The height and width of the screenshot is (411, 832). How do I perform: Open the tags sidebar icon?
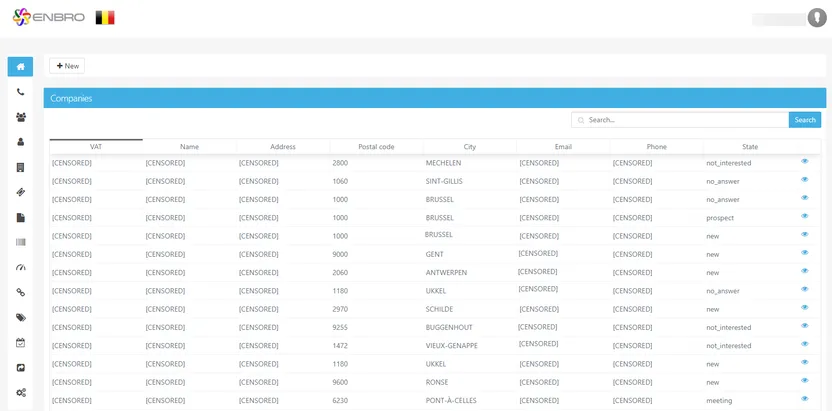pyautogui.click(x=21, y=318)
